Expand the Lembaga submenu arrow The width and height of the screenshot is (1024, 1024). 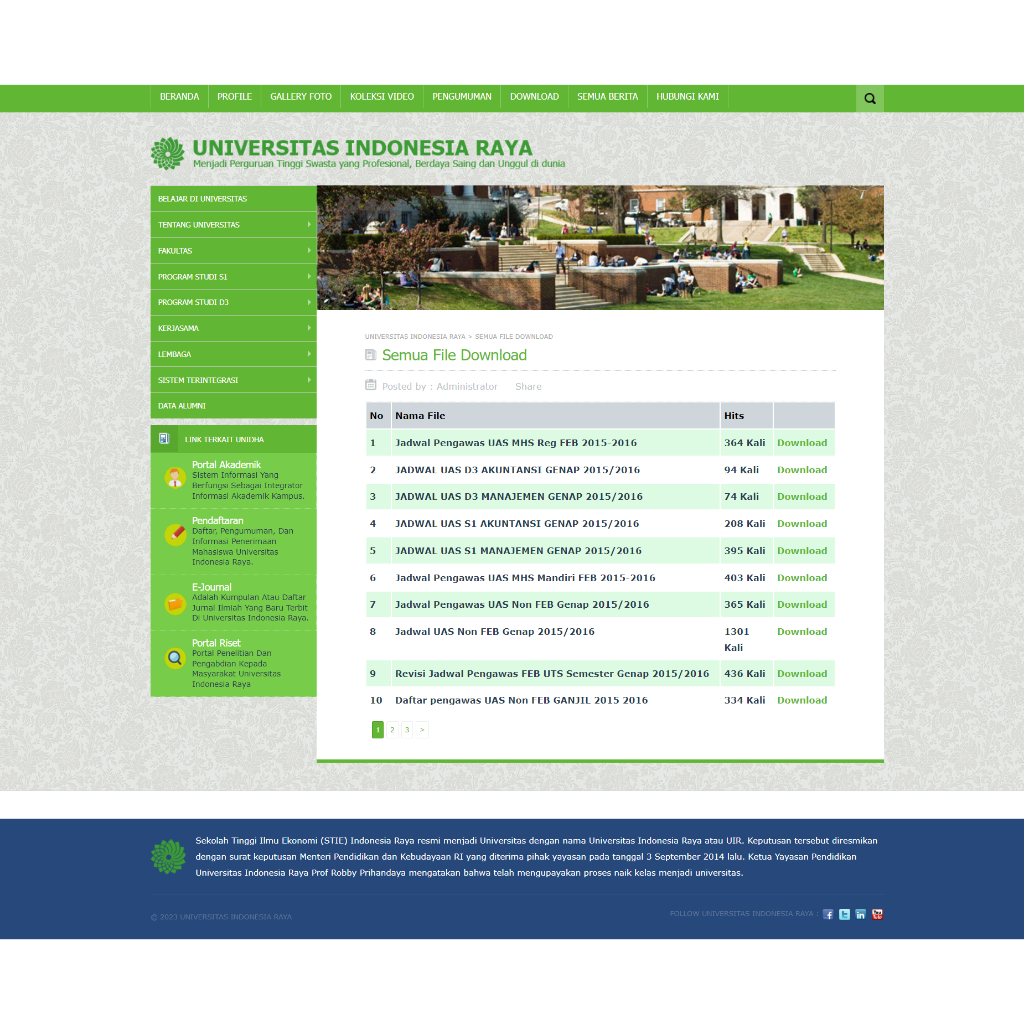pyautogui.click(x=309, y=353)
